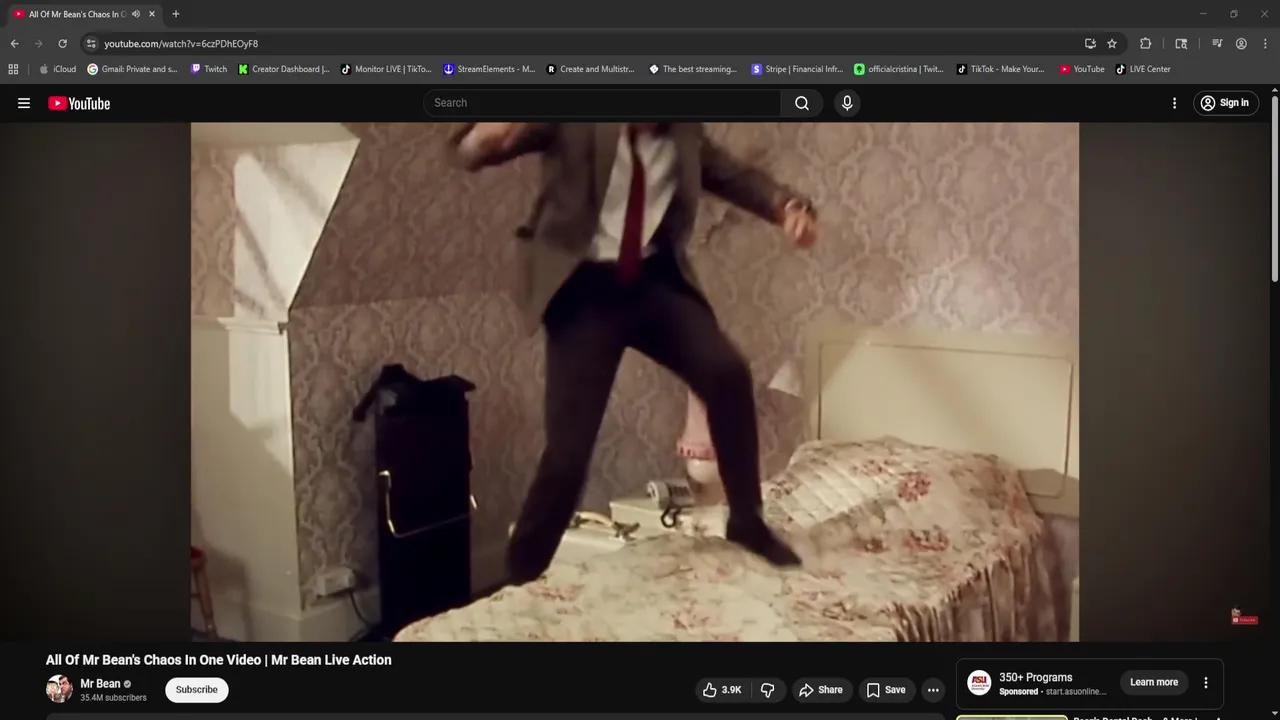Click the ASU ad logo
The width and height of the screenshot is (1280, 720).
point(980,683)
